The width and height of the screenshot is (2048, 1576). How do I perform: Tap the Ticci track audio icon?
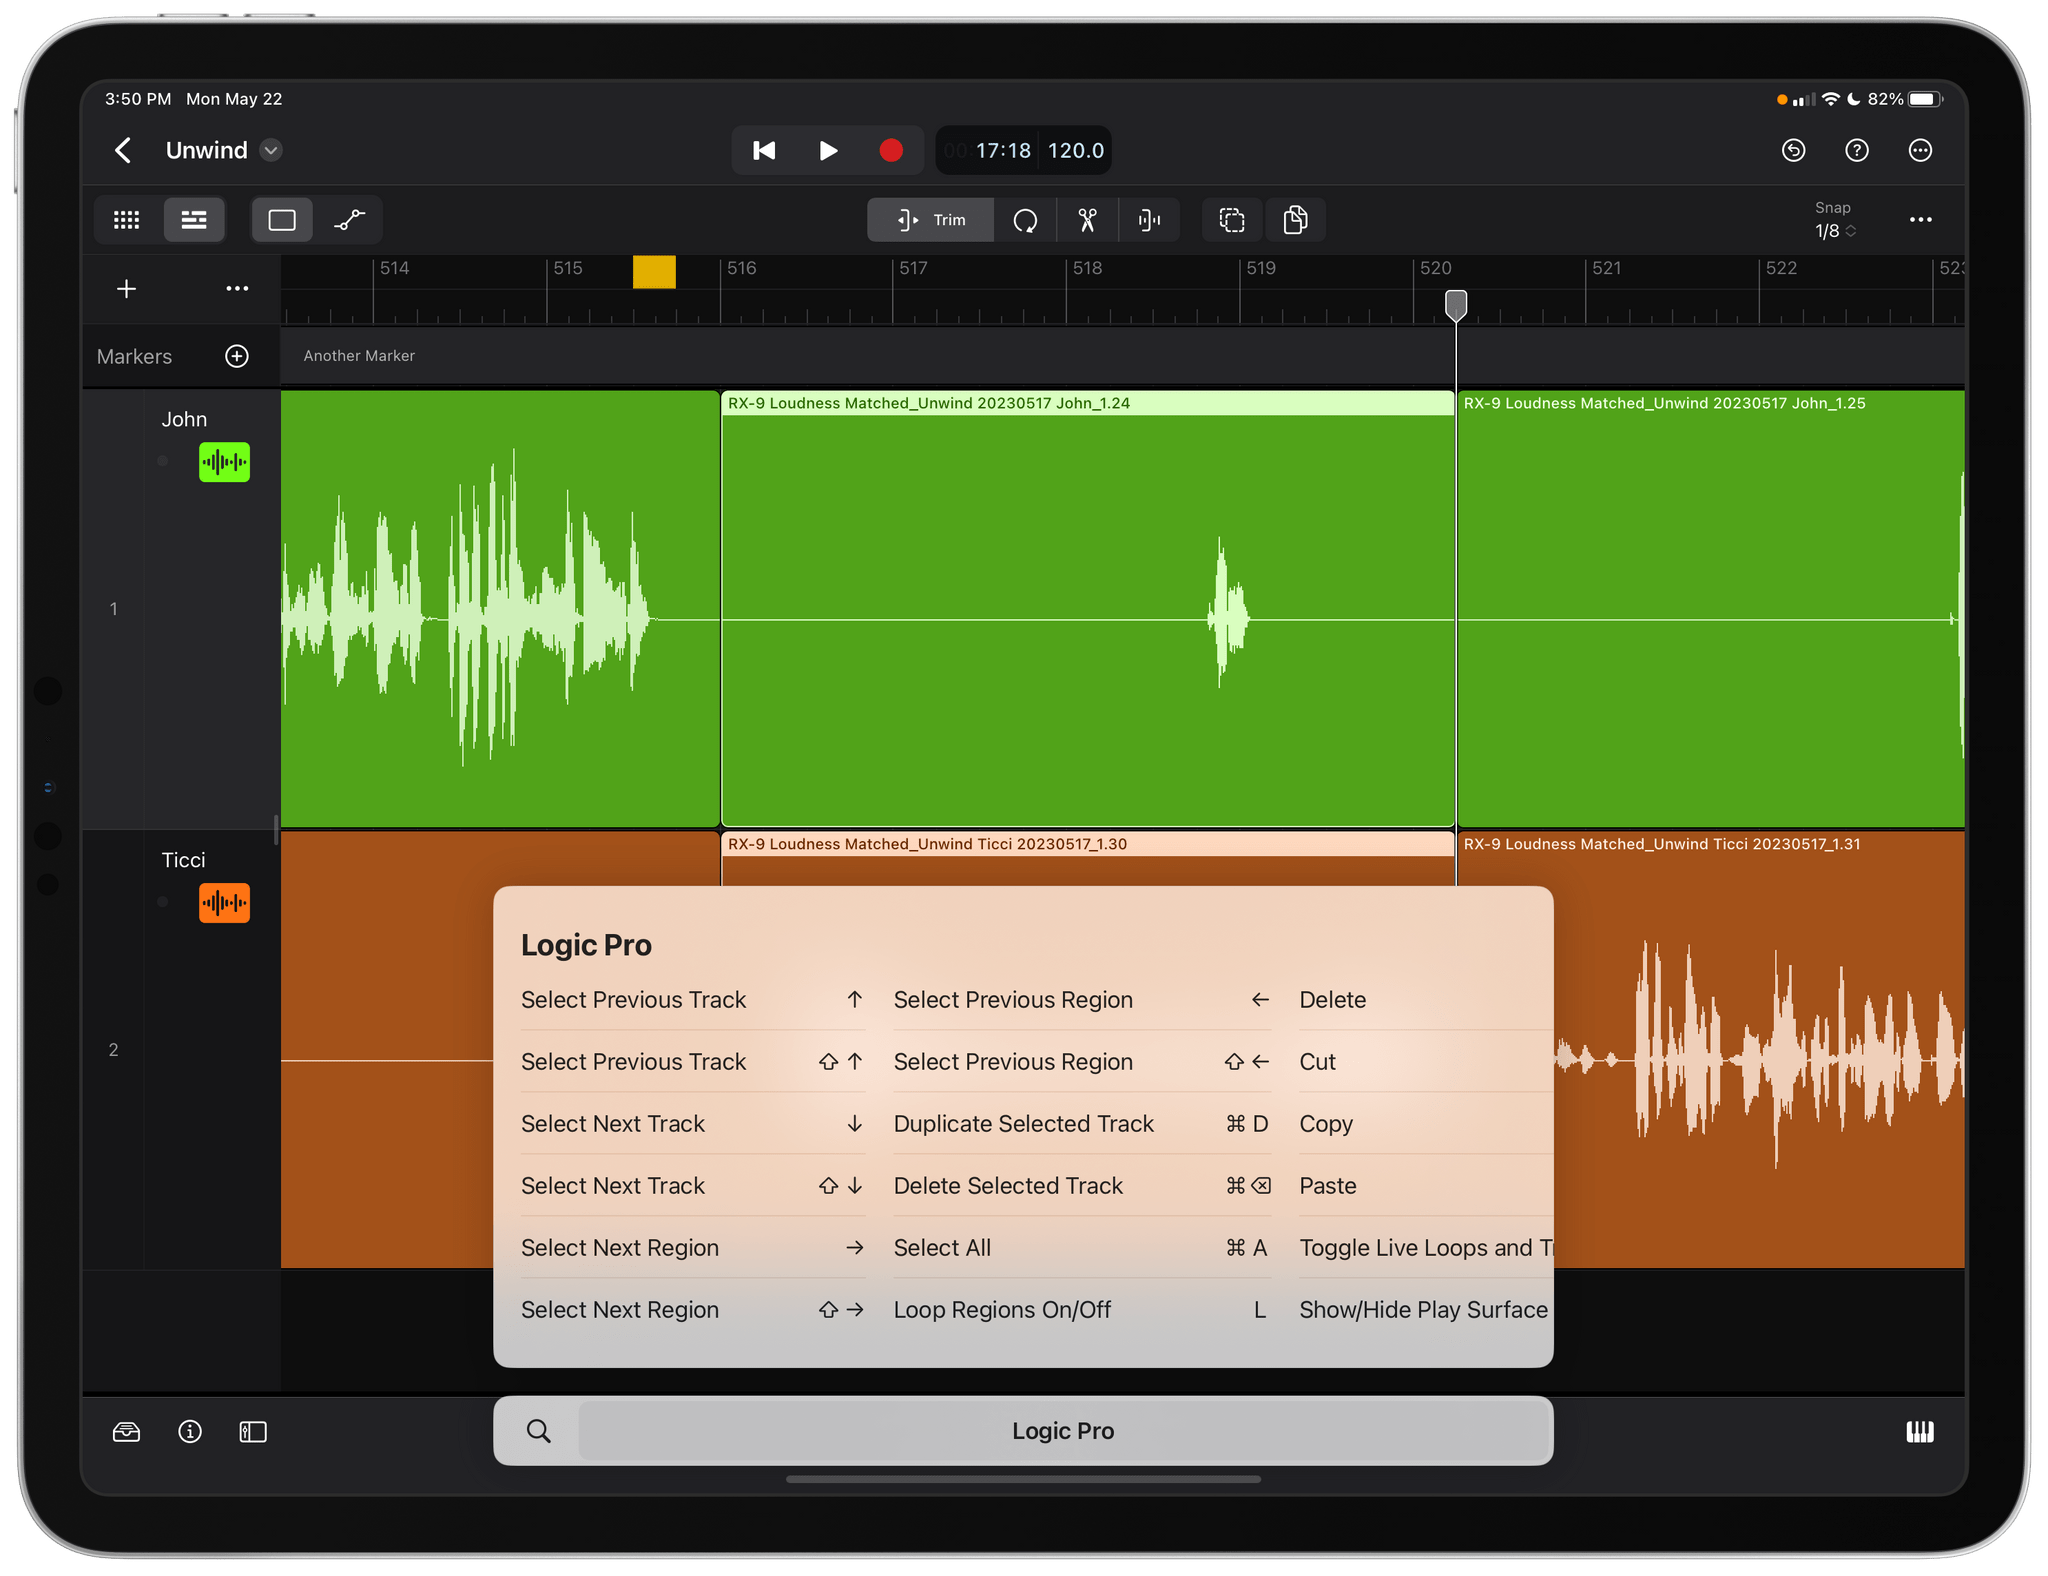click(x=224, y=903)
